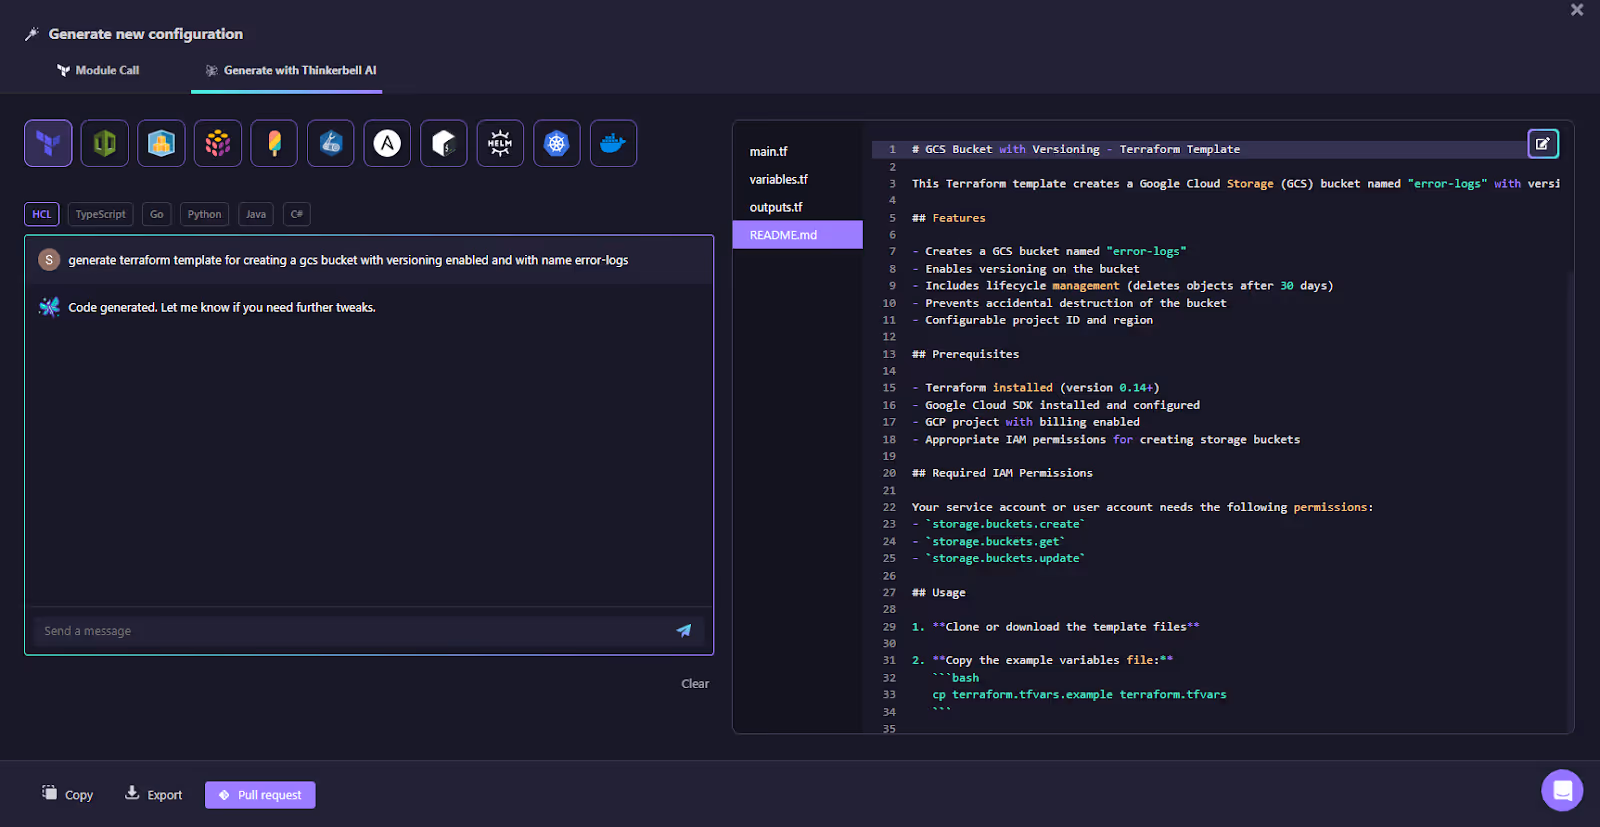The image size is (1600, 827).
Task: Click 'Google Cloud SDK installed and configured' line
Action: coord(1056,405)
